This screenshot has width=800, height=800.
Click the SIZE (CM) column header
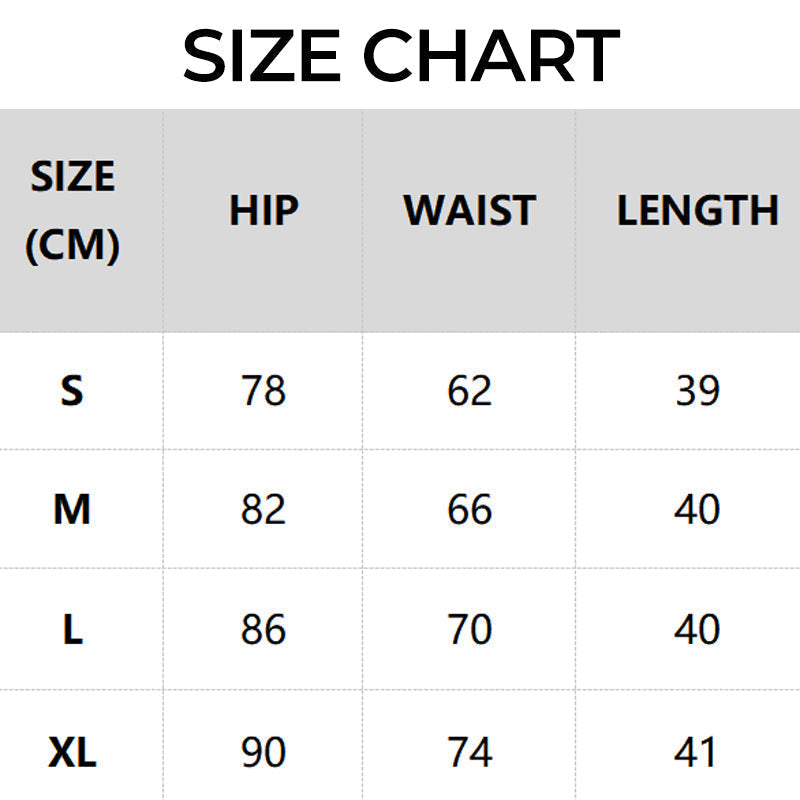pos(72,211)
